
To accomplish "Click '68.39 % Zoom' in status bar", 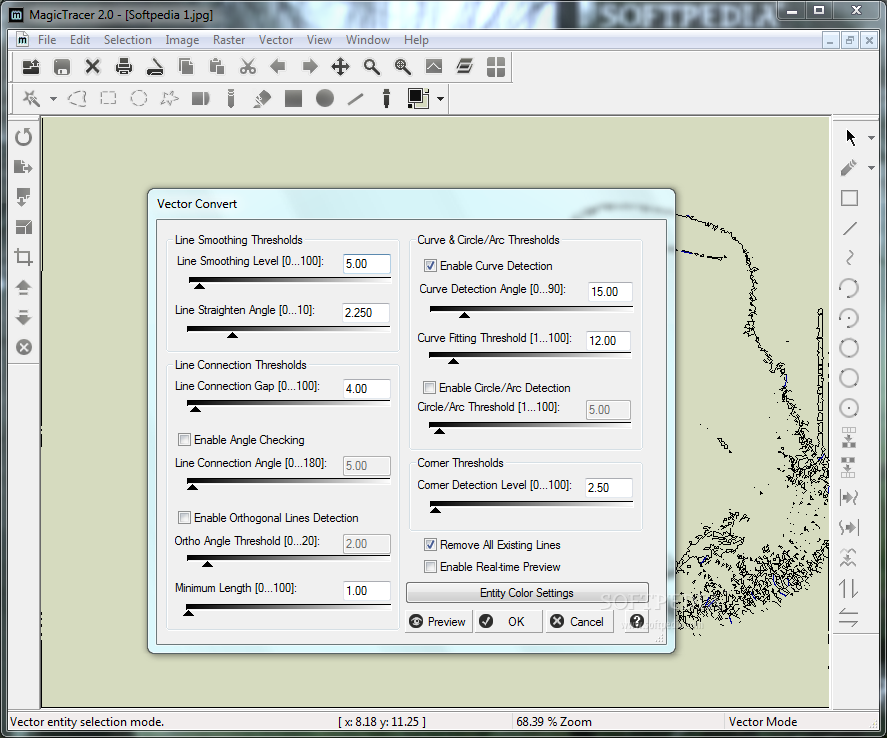I will (554, 722).
